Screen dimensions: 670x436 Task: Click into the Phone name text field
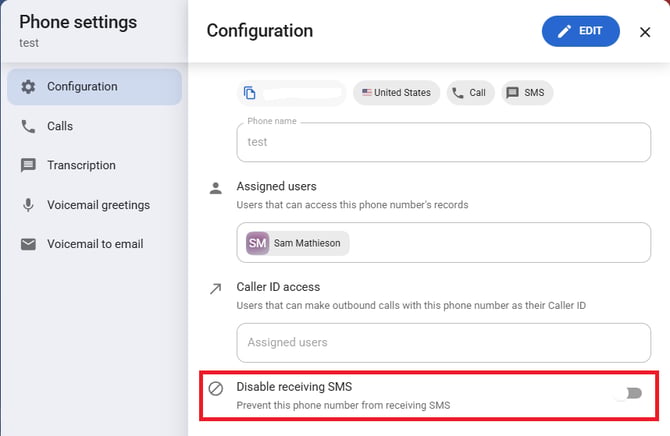[444, 142]
